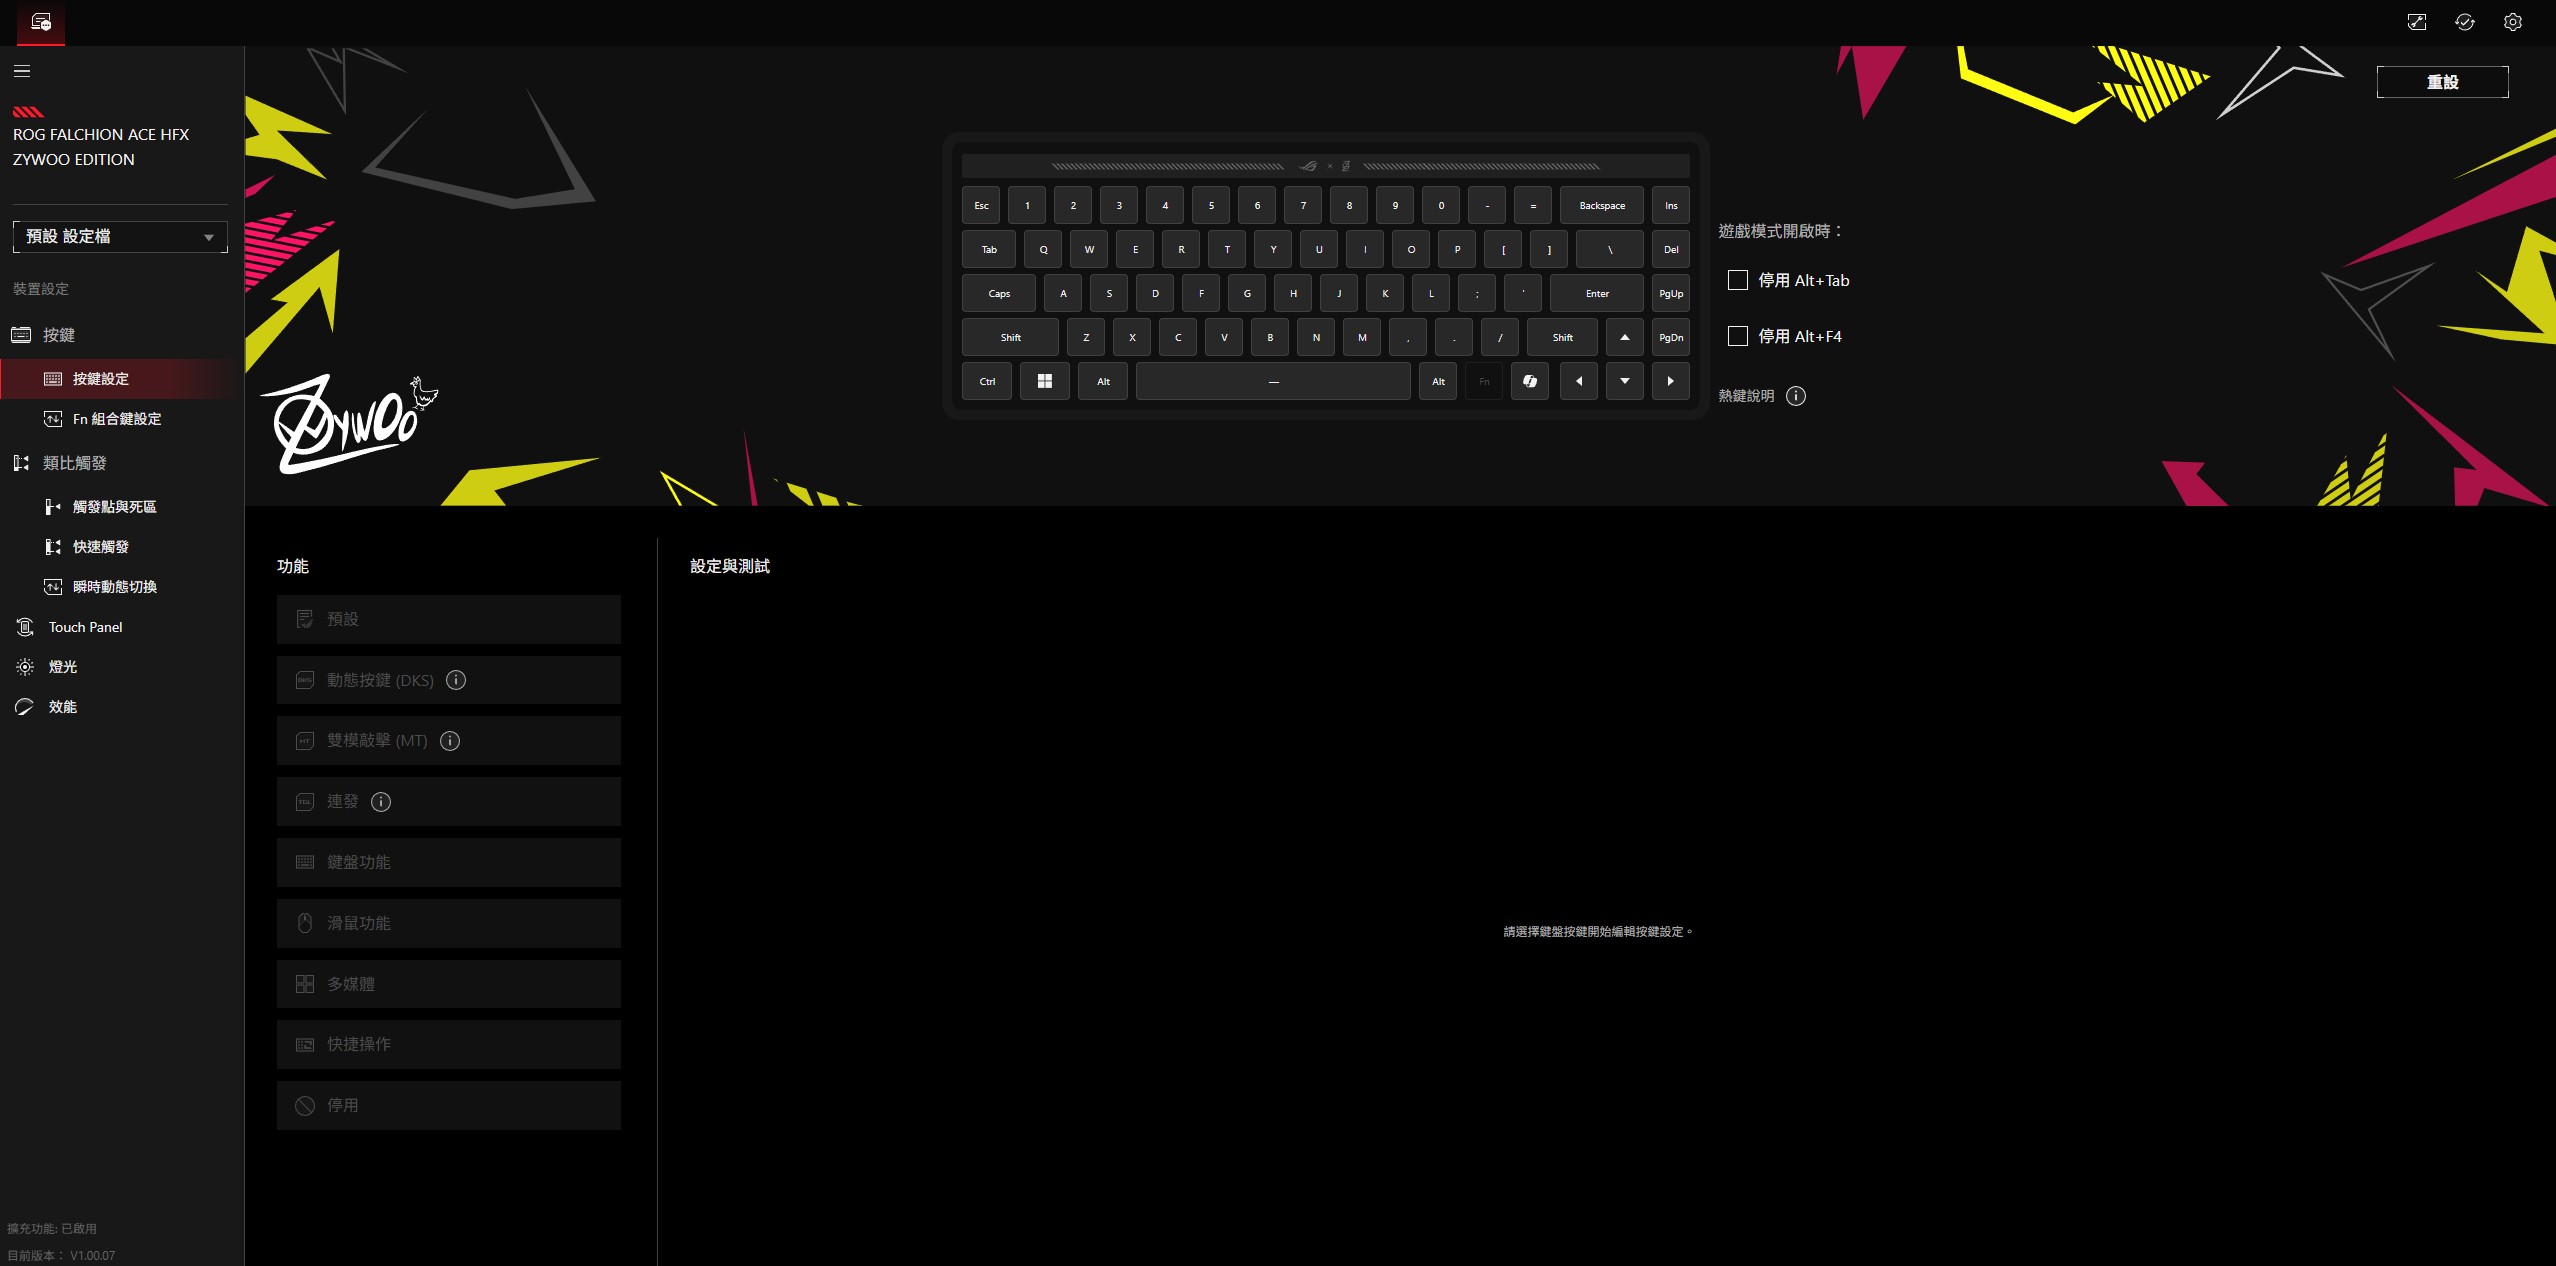Click the Copilot key on the keyboard
2556x1266 pixels.
coord(1529,381)
